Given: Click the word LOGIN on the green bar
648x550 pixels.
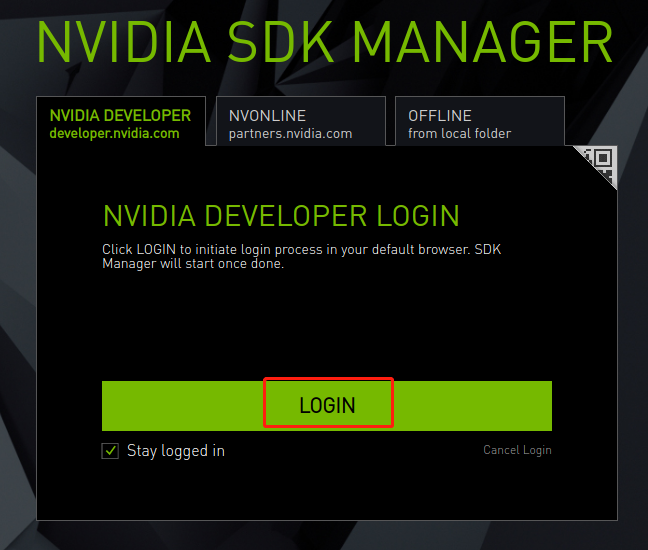Looking at the screenshot, I should [327, 405].
